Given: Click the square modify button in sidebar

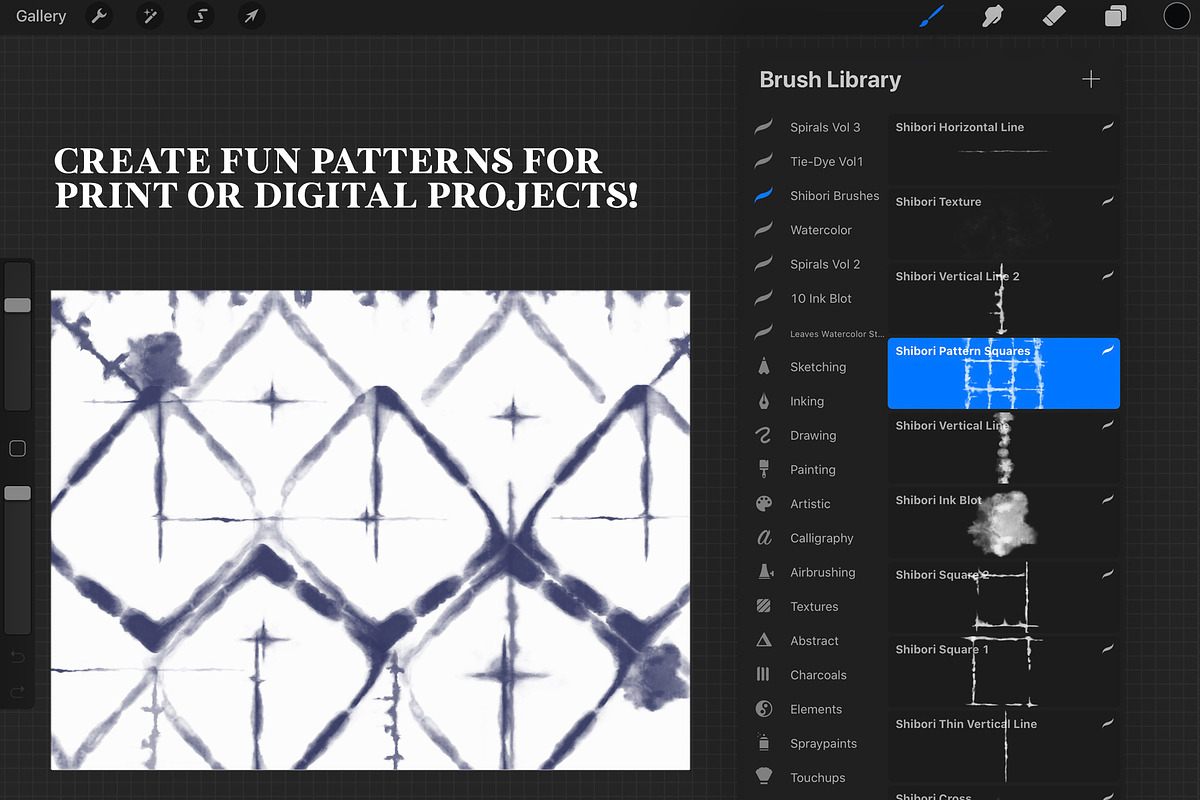Looking at the screenshot, I should (x=17, y=449).
